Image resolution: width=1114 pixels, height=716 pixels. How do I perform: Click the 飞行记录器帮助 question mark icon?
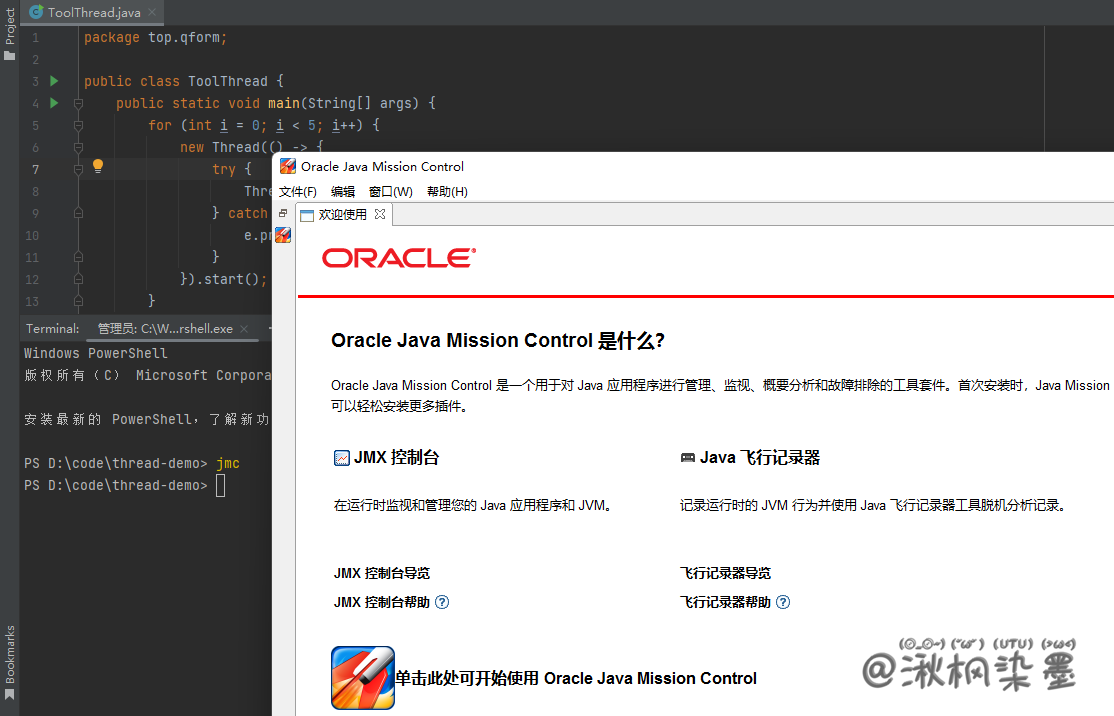(783, 602)
